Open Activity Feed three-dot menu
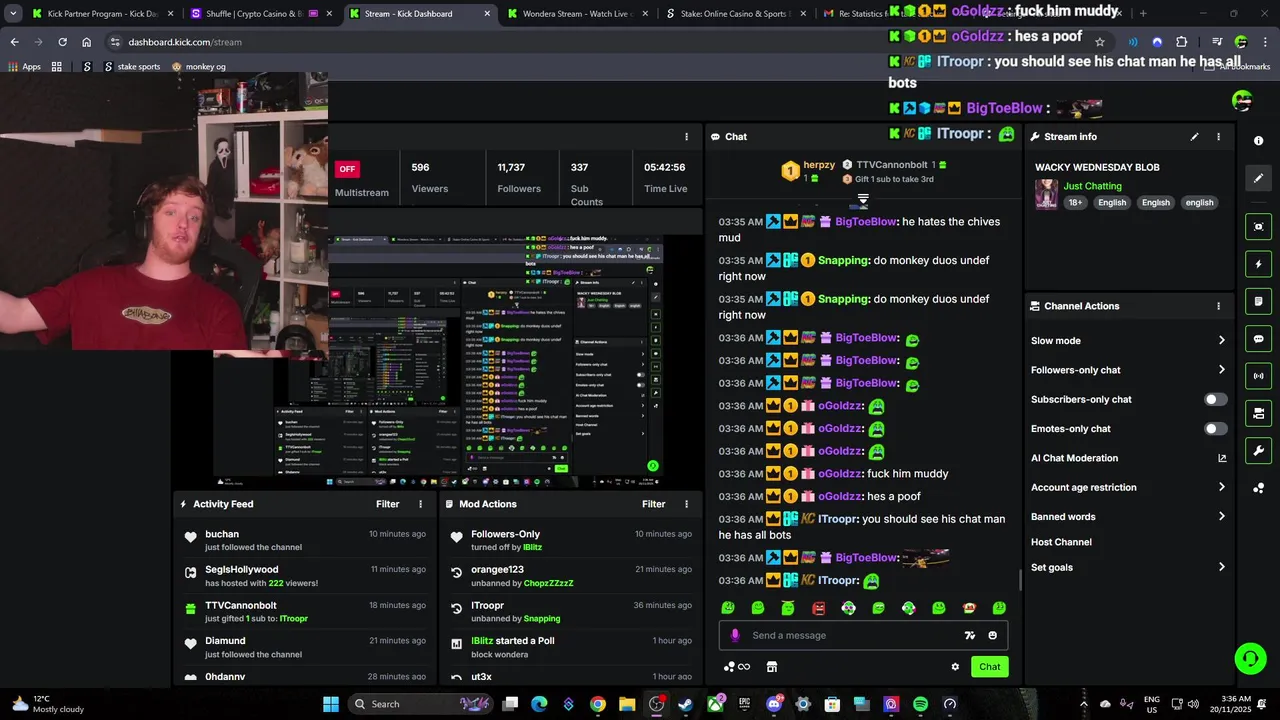Image resolution: width=1280 pixels, height=720 pixels. point(420,504)
